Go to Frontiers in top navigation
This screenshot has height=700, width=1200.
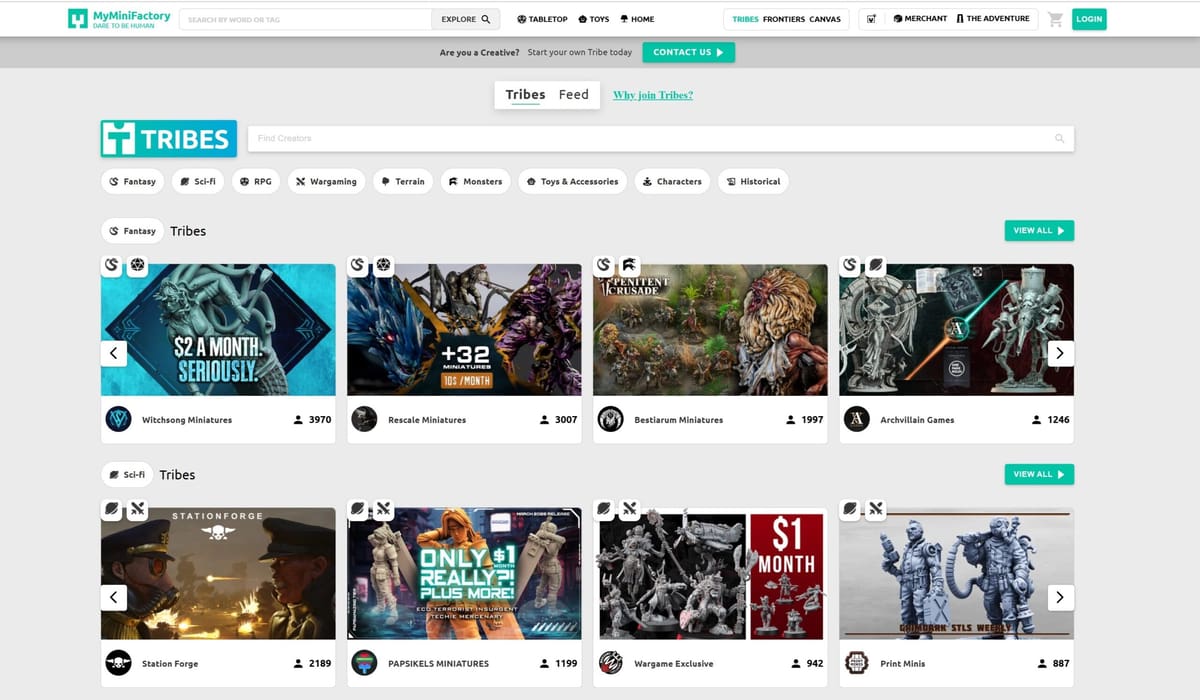click(783, 19)
